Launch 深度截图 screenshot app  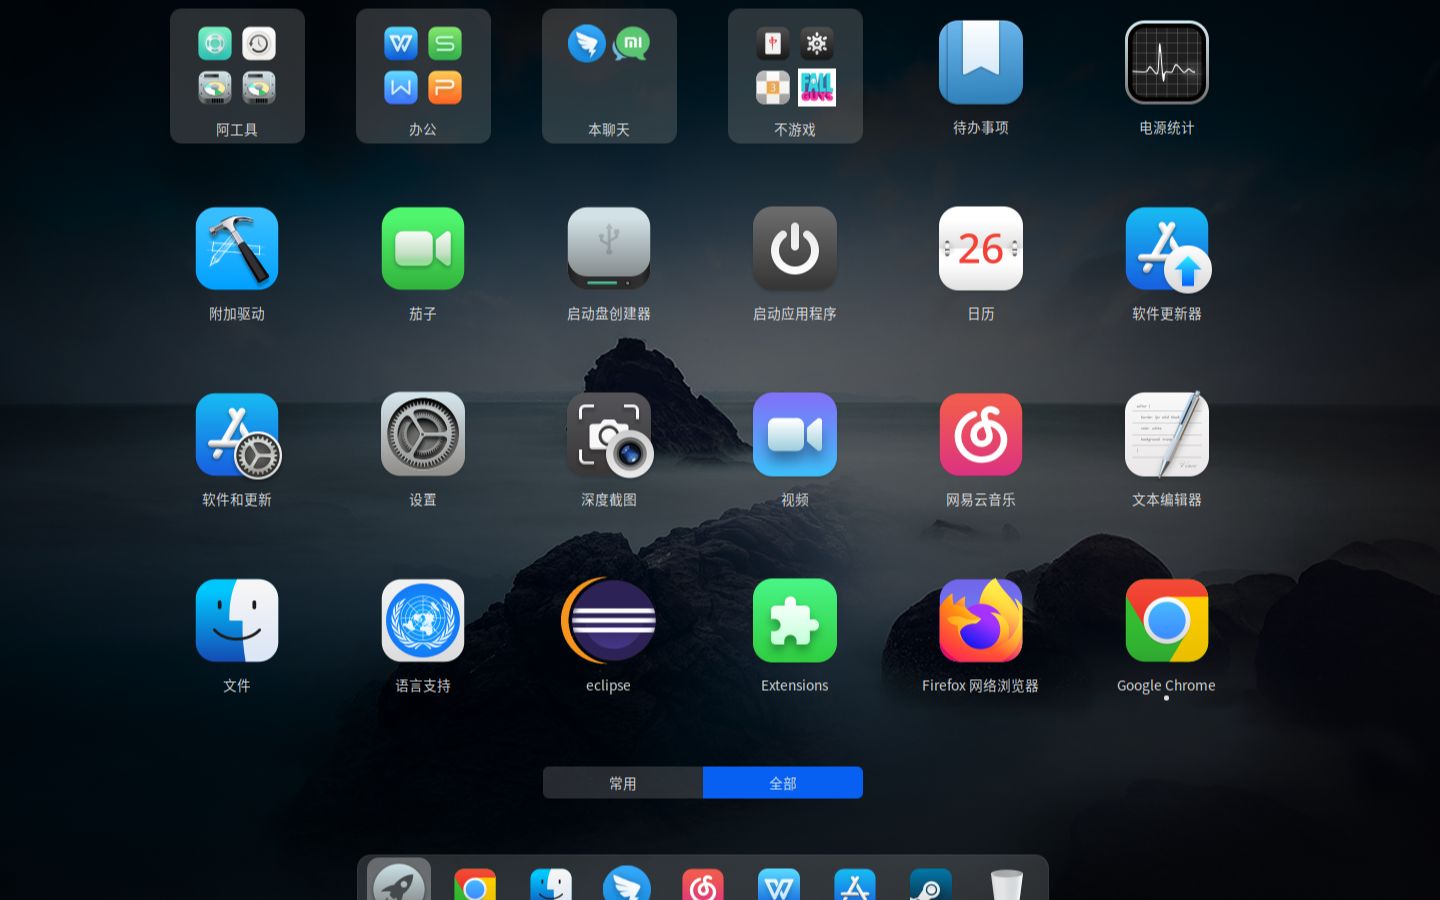click(609, 435)
